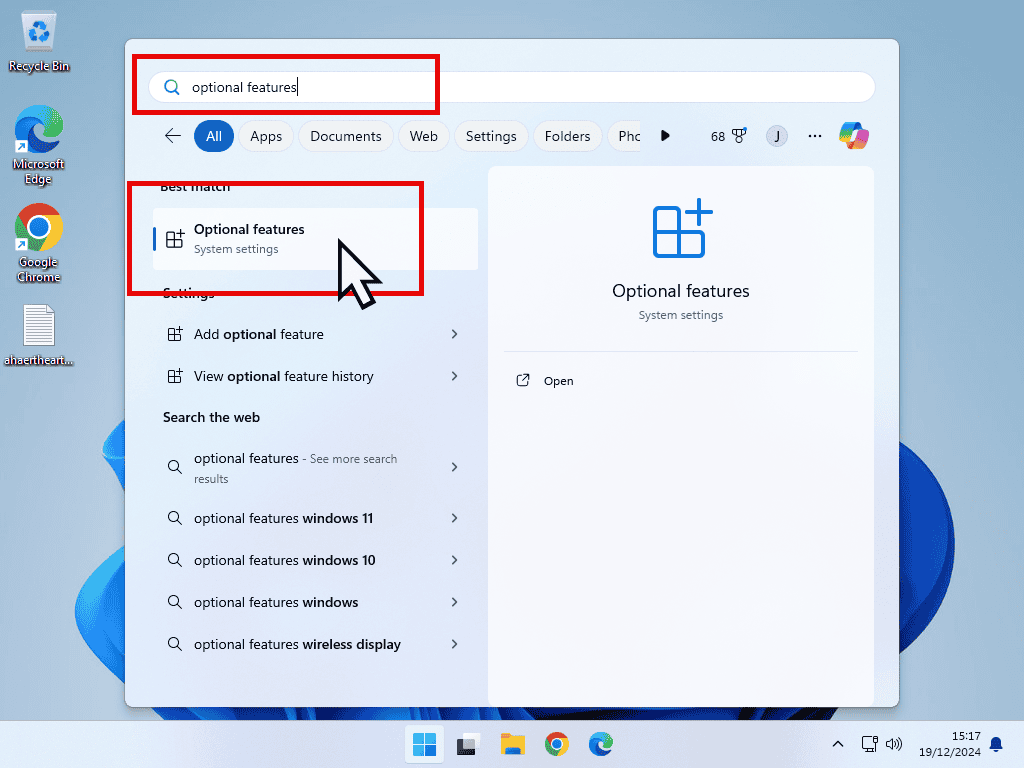Click the icon beside View optional feature history

175,376
